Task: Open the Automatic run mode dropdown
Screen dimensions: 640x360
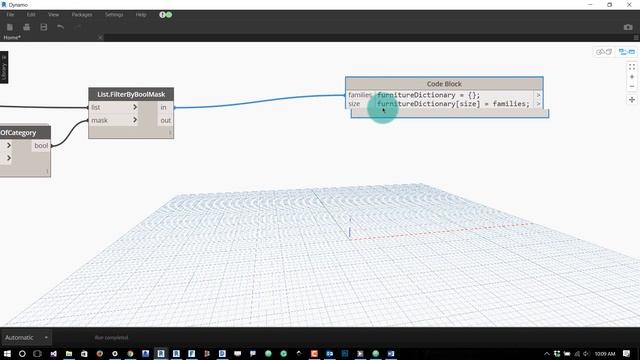Action: (x=27, y=338)
